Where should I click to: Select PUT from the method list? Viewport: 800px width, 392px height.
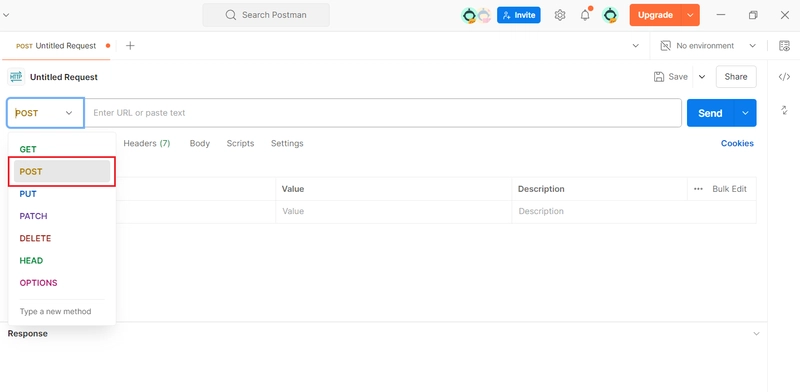[62, 194]
